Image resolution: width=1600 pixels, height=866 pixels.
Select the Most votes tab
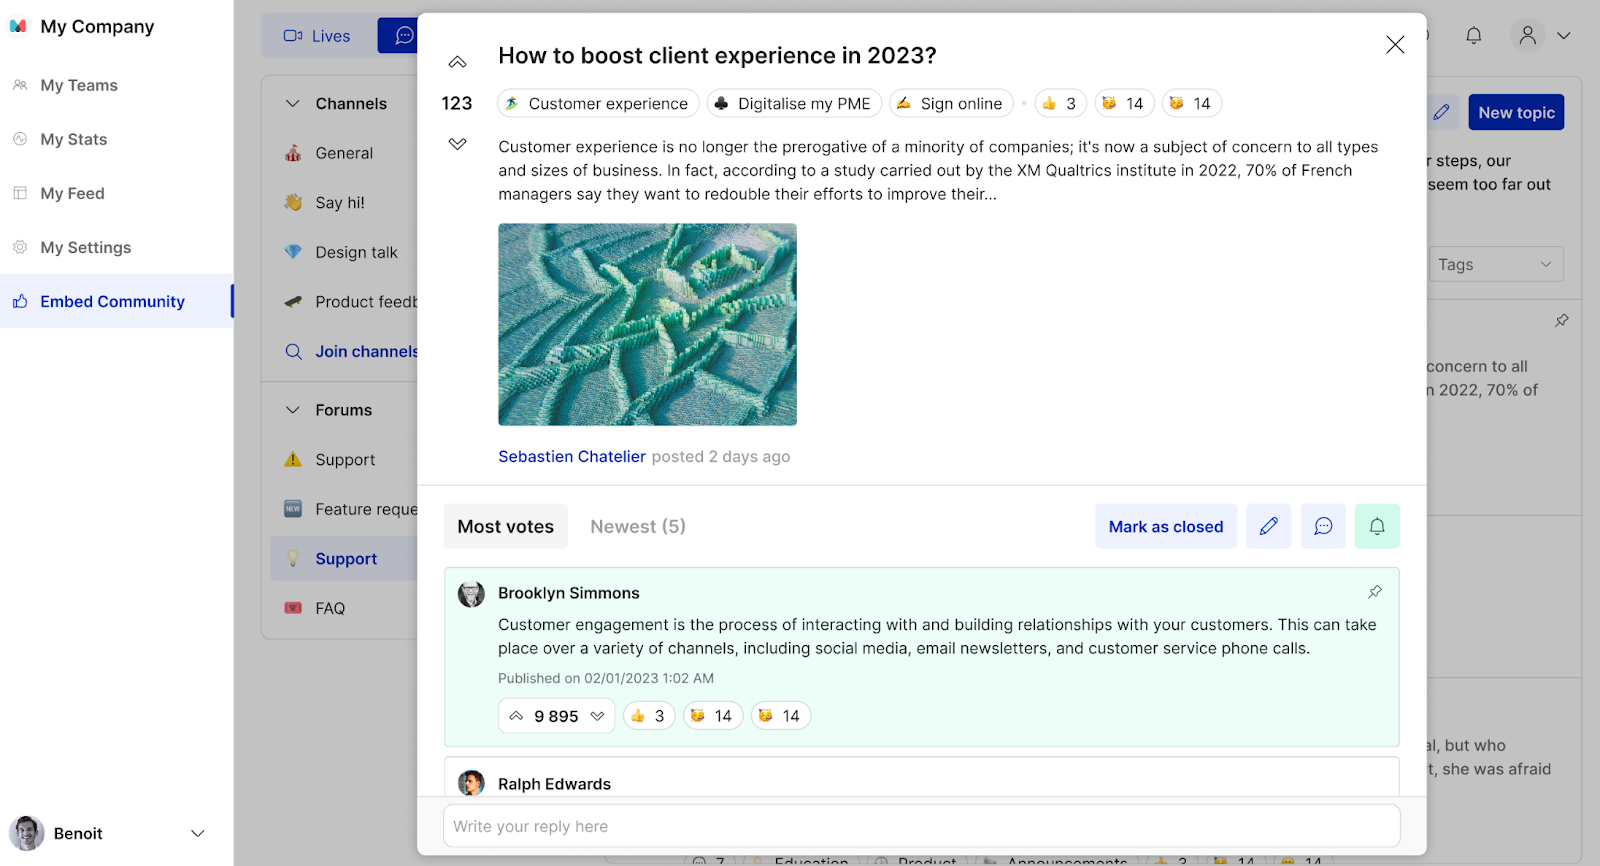(505, 526)
